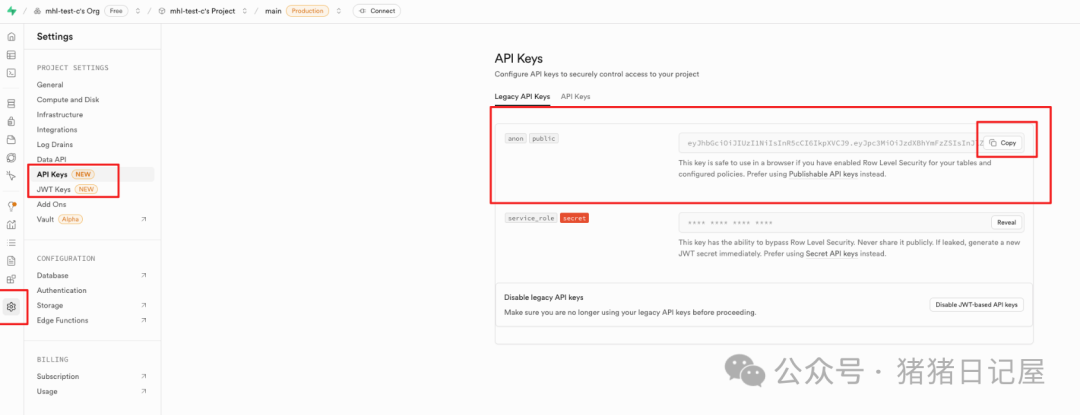The image size is (1080, 415).
Task: Expand the branch switcher chevron after Production
Action: [338, 11]
